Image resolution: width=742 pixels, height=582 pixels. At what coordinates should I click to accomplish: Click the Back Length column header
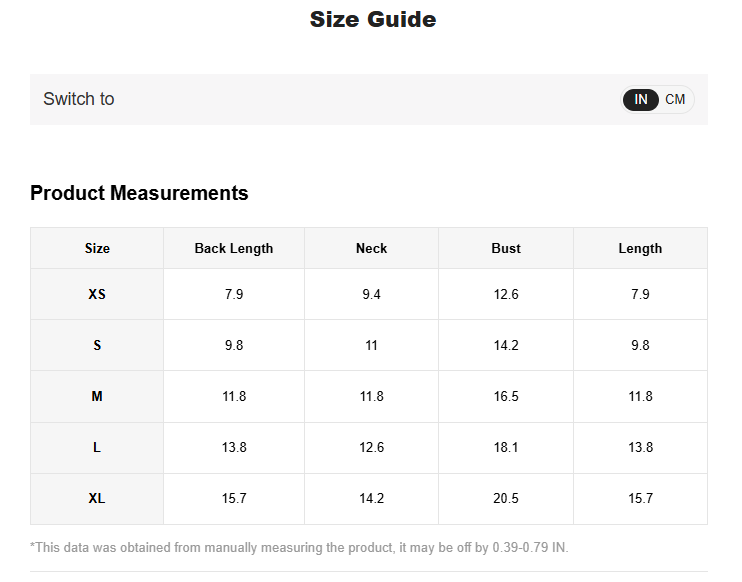[234, 248]
